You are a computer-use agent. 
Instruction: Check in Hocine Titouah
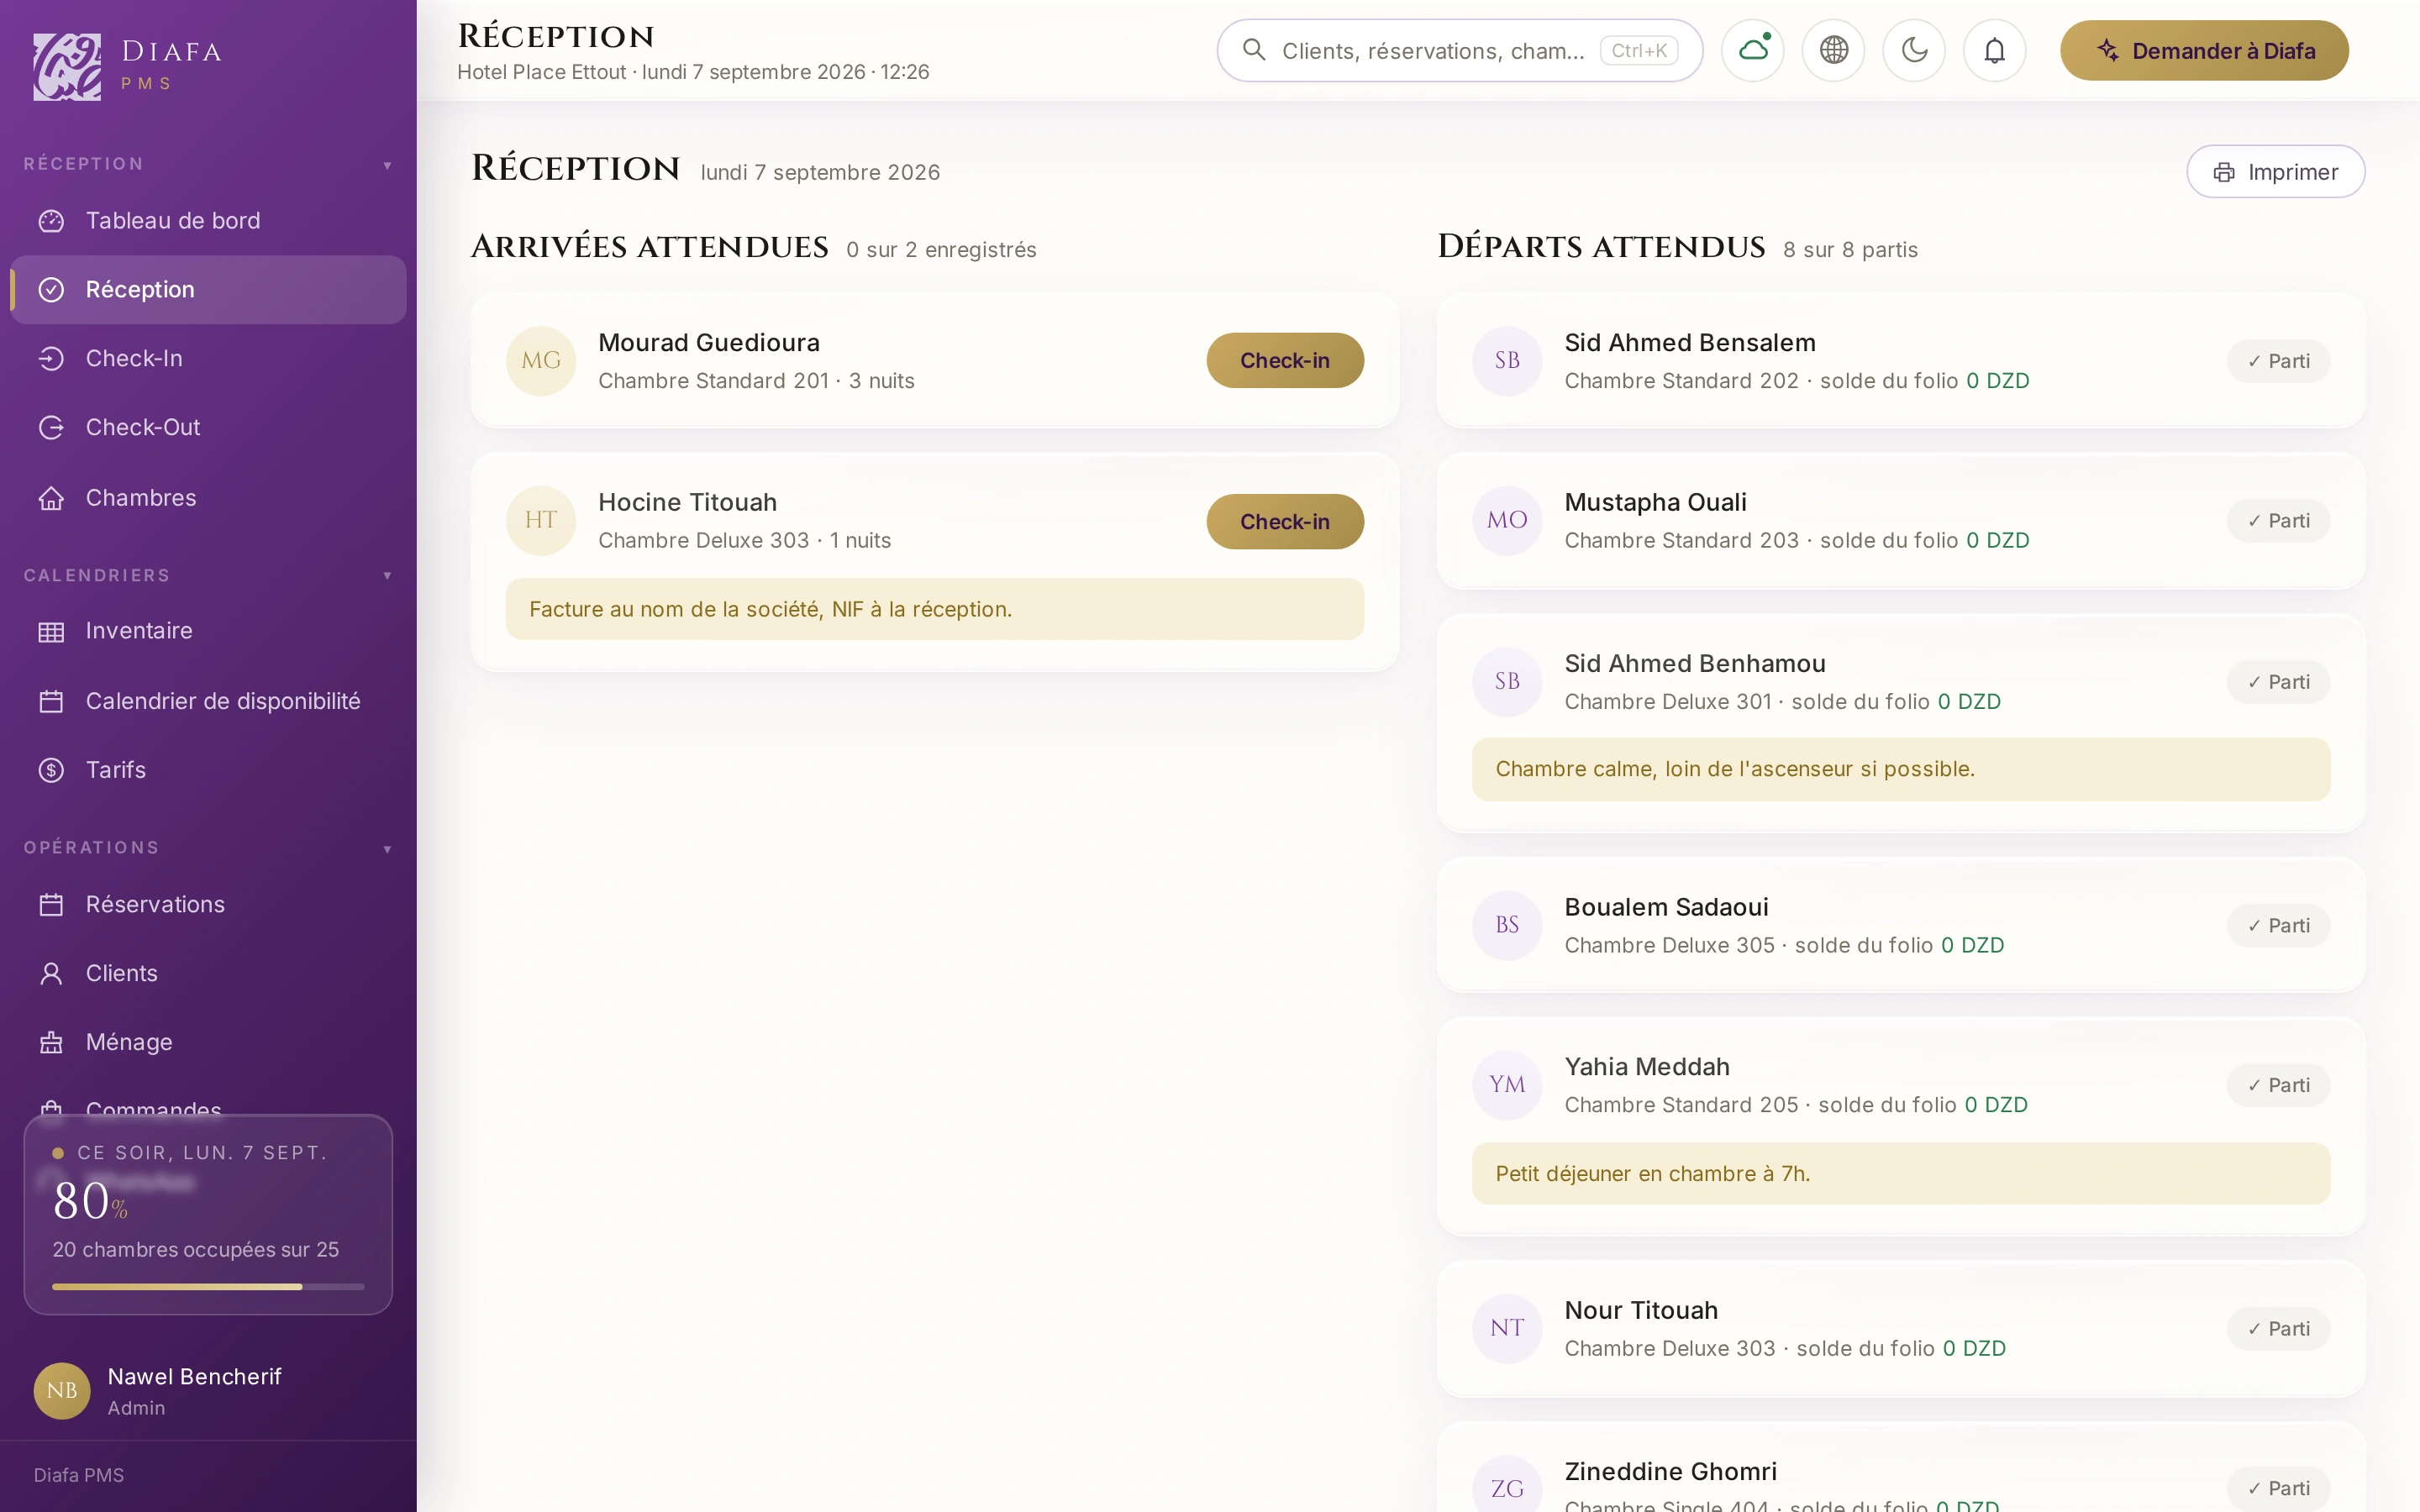tap(1285, 521)
